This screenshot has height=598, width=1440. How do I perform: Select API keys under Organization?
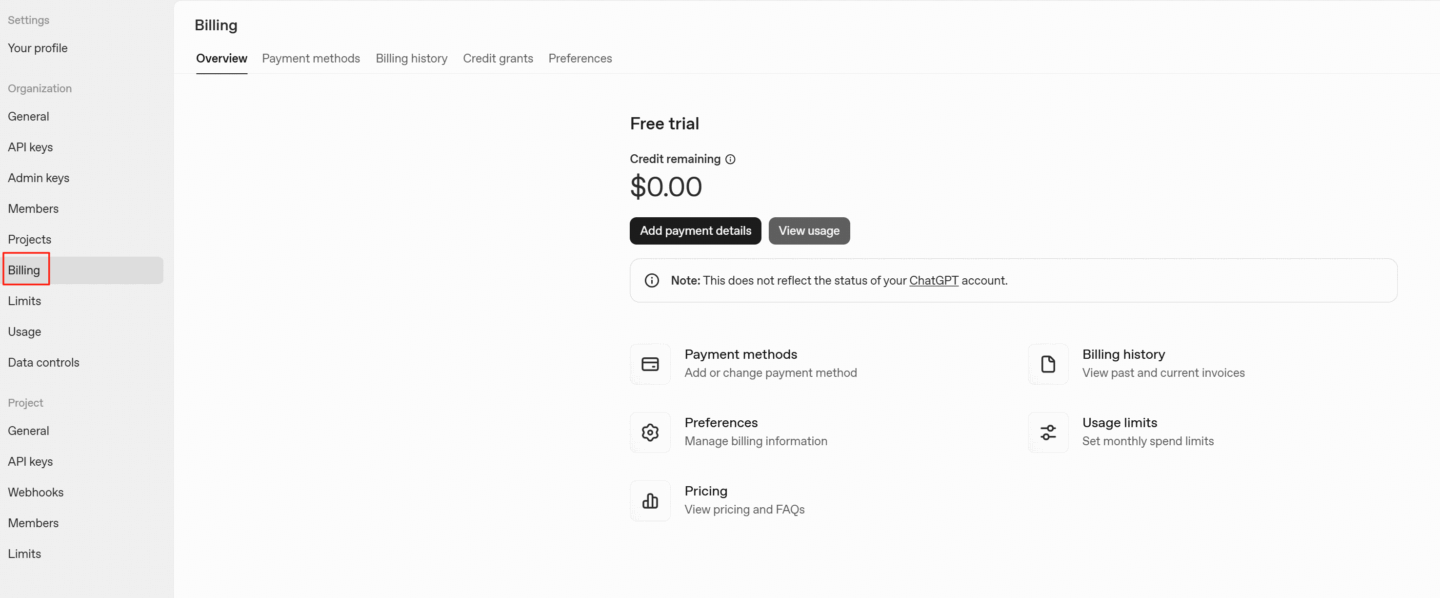click(30, 147)
